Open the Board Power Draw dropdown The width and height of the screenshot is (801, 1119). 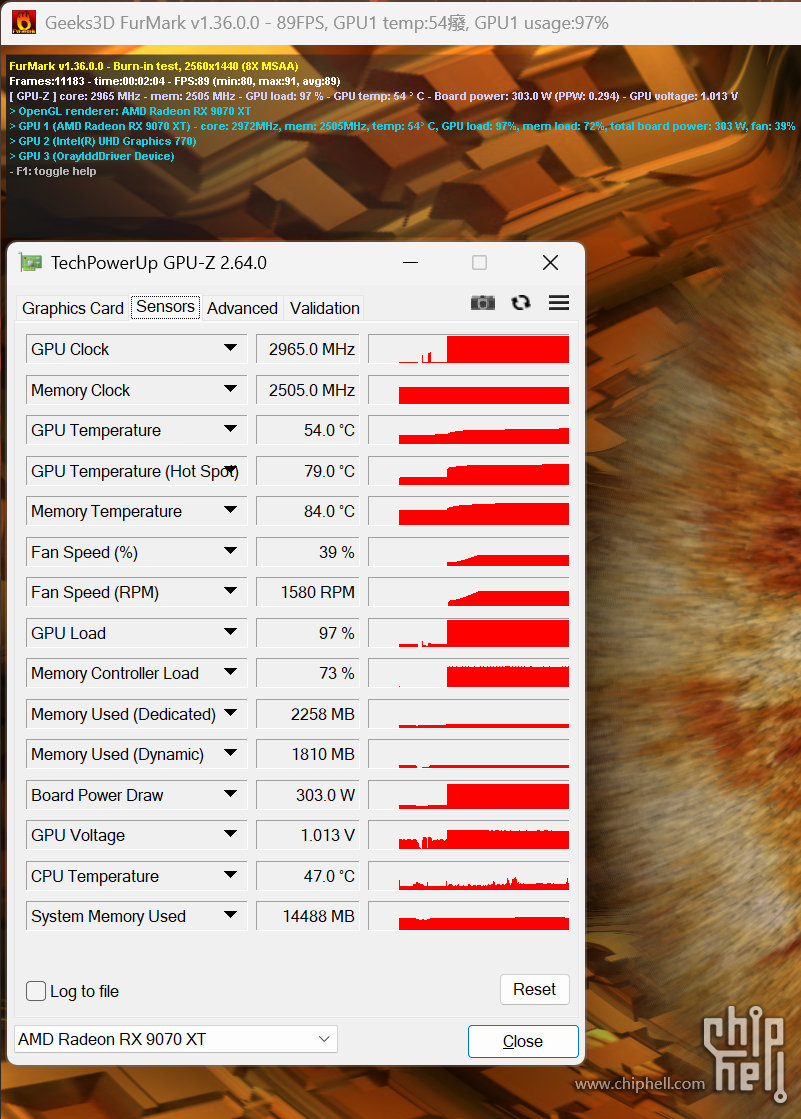coord(230,794)
